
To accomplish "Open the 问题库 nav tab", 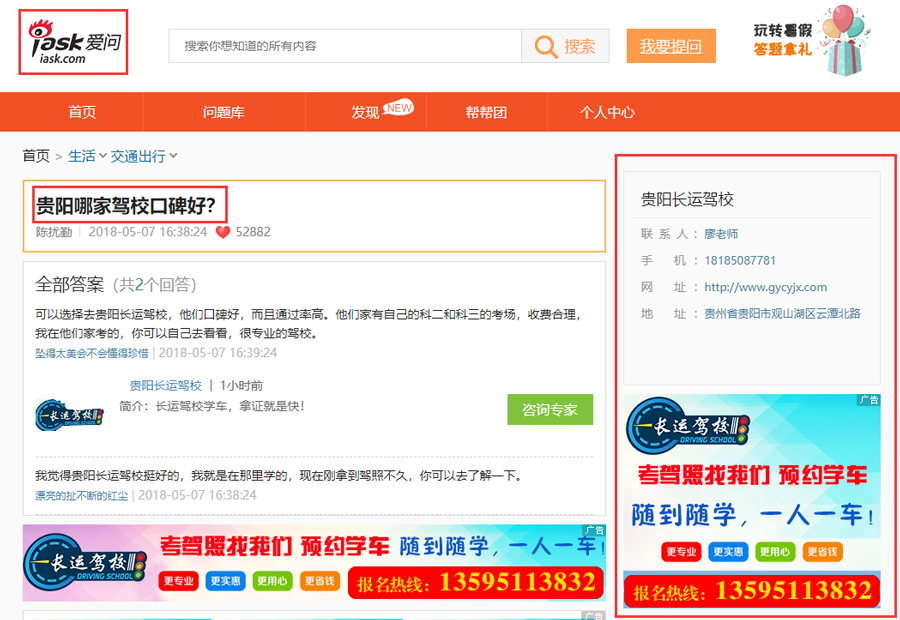I will coord(224,112).
